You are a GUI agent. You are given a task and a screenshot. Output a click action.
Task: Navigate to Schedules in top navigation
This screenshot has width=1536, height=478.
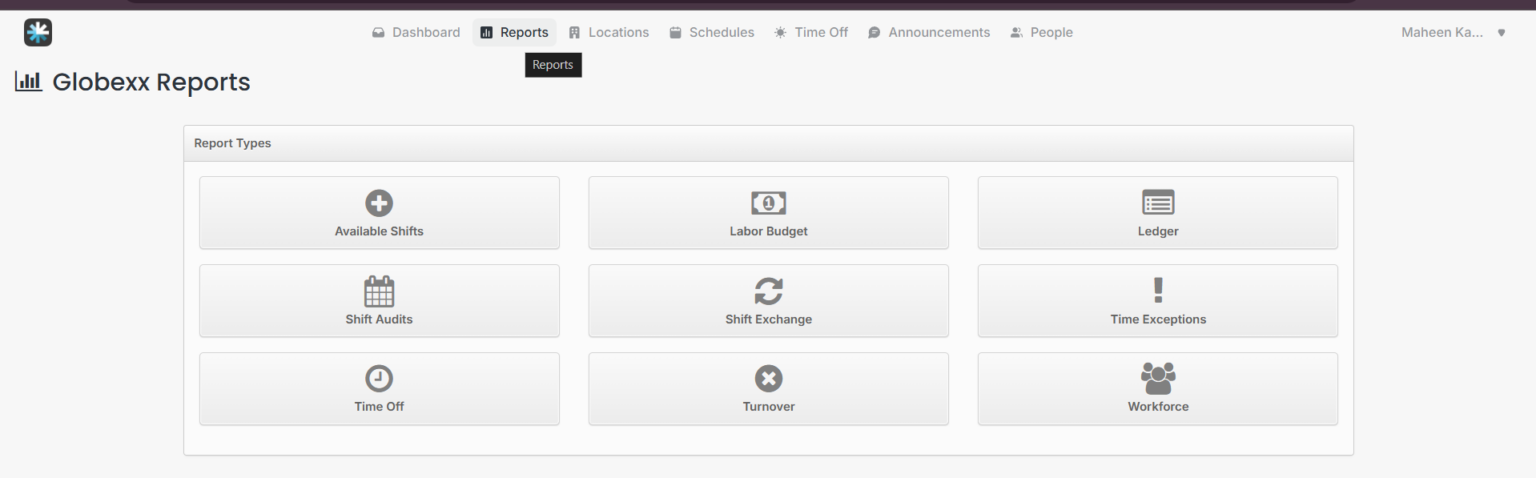click(x=711, y=32)
